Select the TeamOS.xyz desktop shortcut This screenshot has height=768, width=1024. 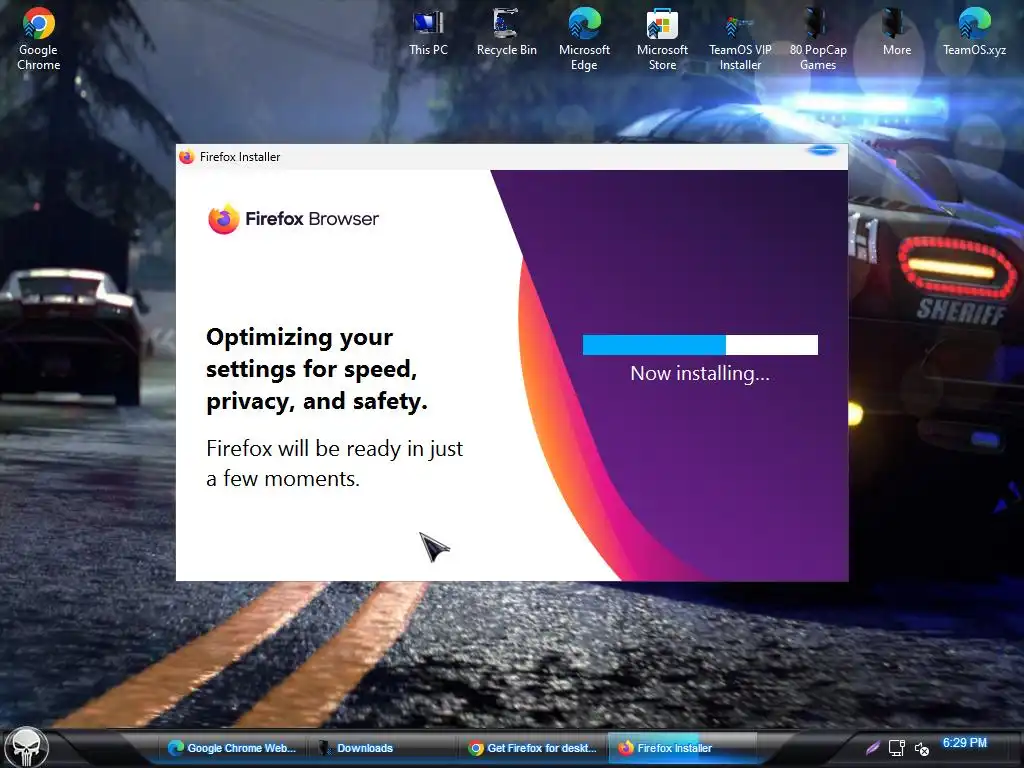[974, 33]
